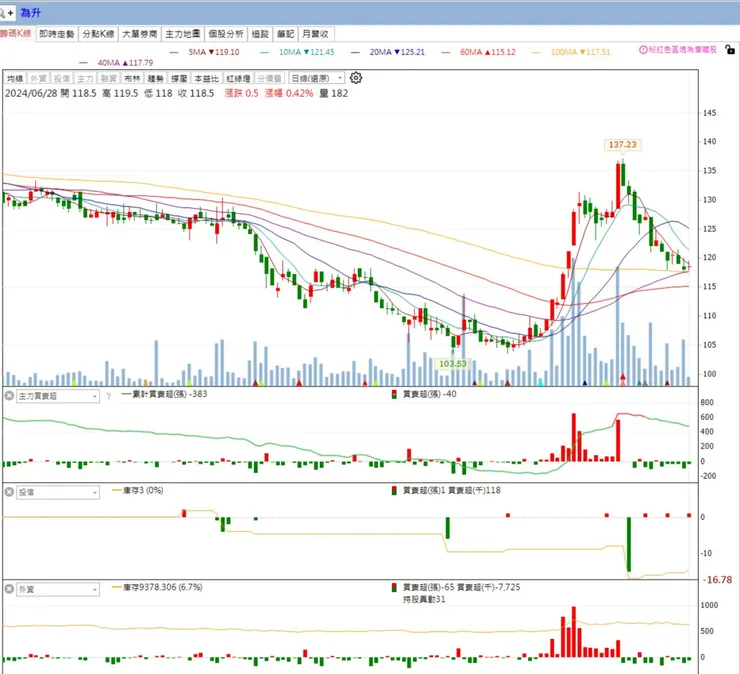Toggle the 撐壓 support-resistance overlay
The image size is (740, 674).
tap(179, 78)
